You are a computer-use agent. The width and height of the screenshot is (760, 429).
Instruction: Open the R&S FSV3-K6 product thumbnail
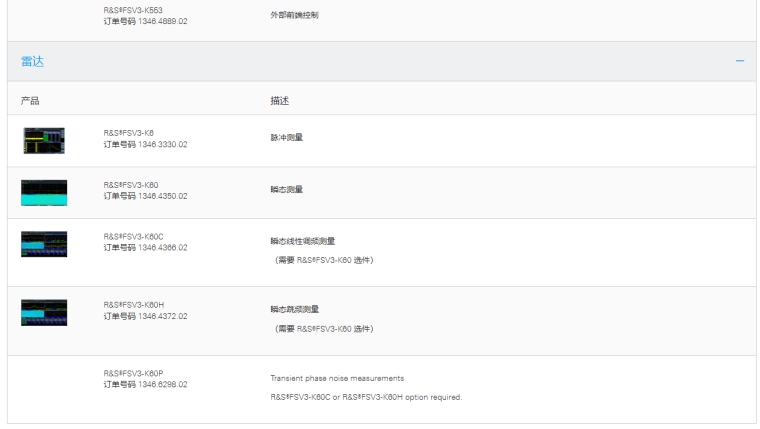(x=44, y=140)
